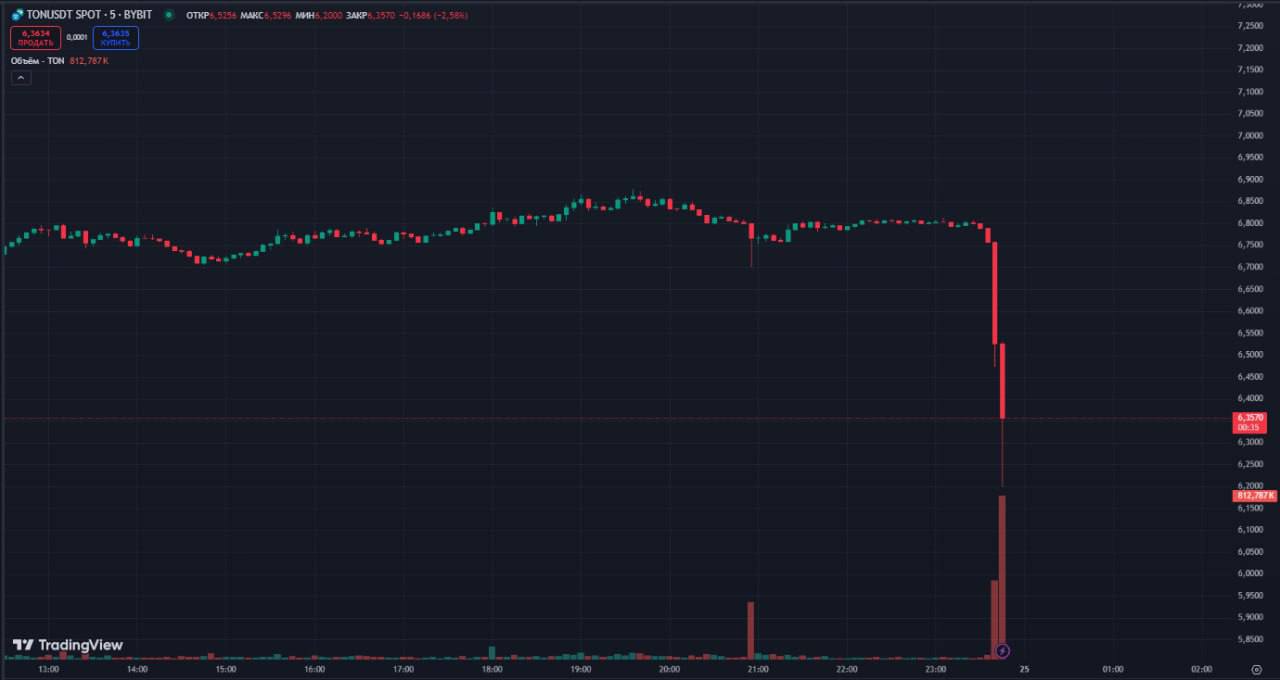Click the 18:00 time axis label
This screenshot has width=1280, height=680.
492,669
